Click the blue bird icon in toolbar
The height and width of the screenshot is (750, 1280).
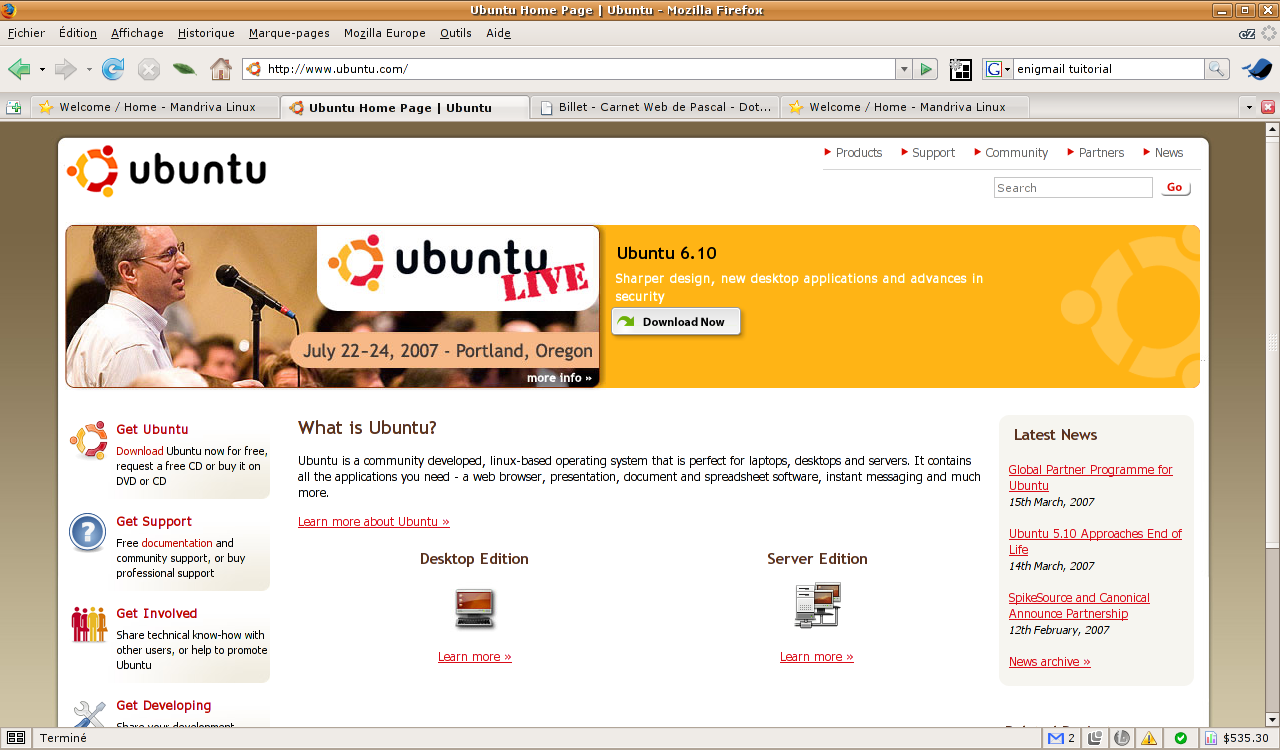pos(1257,69)
